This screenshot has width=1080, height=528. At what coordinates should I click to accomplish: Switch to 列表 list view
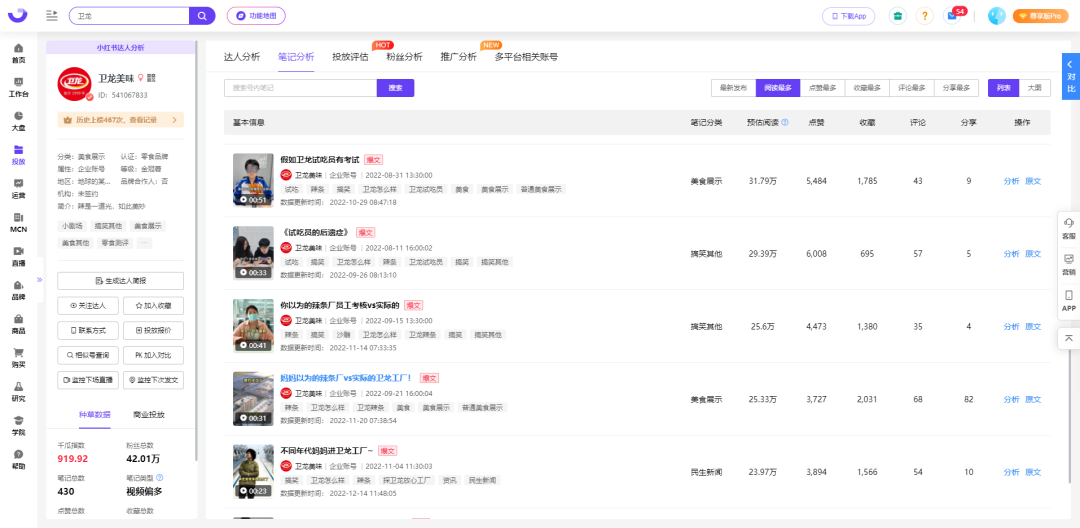coord(1003,88)
